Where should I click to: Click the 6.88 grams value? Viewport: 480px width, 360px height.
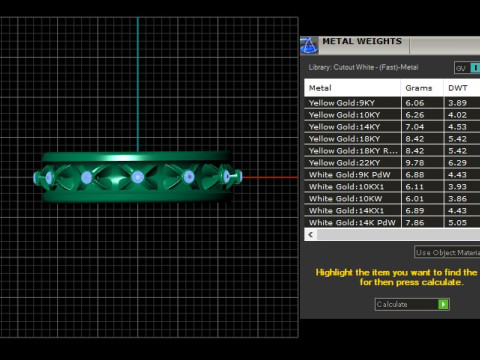pos(415,175)
